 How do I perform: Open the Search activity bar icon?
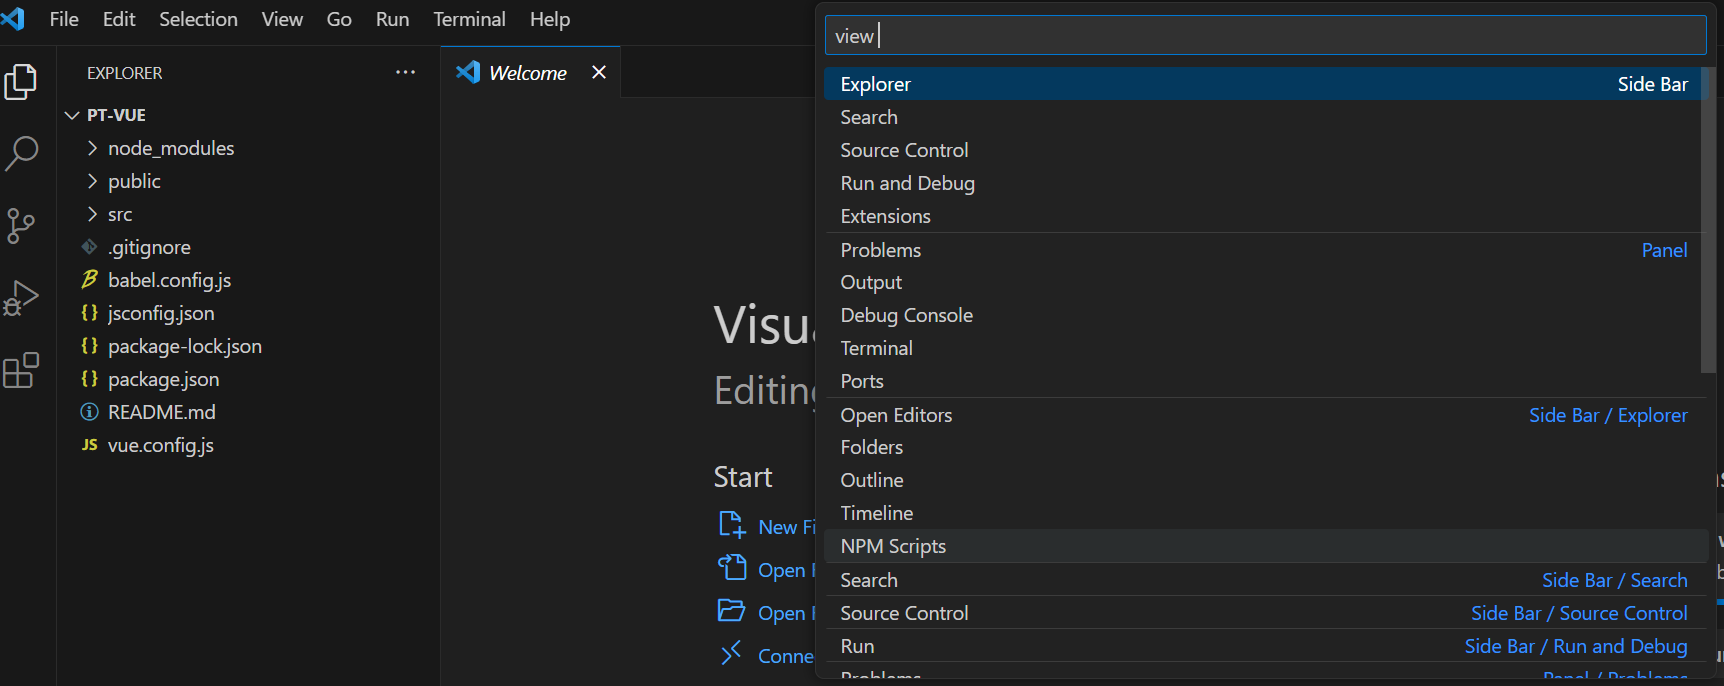click(x=21, y=154)
